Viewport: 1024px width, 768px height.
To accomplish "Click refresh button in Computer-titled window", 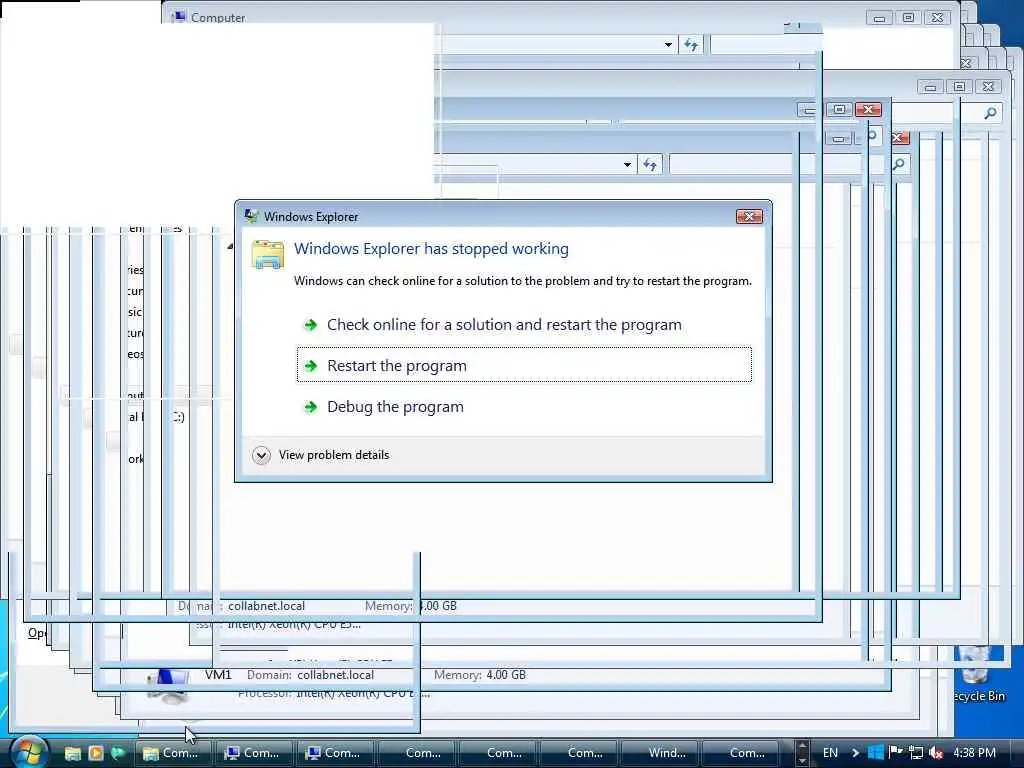I will [x=691, y=45].
